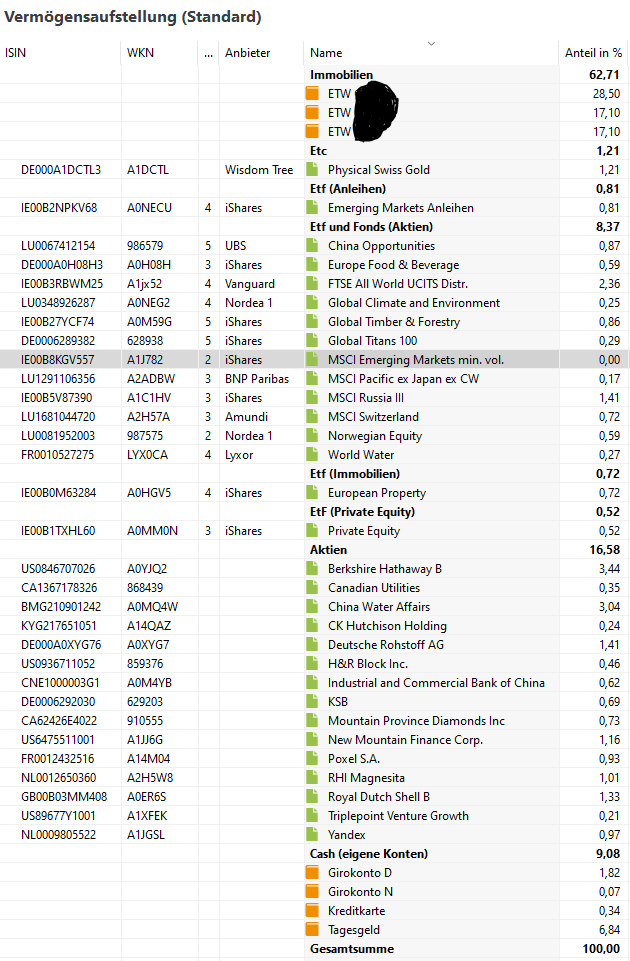Sort by the ISIN column header

point(17,53)
